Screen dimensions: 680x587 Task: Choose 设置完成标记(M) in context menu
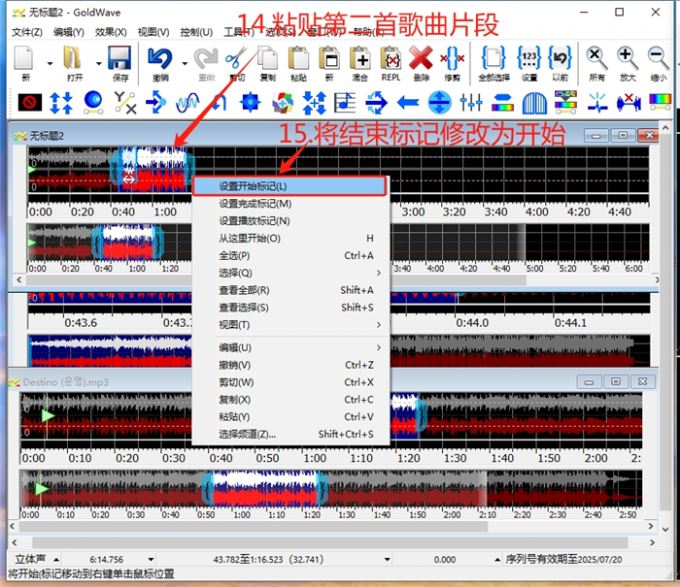pos(291,204)
